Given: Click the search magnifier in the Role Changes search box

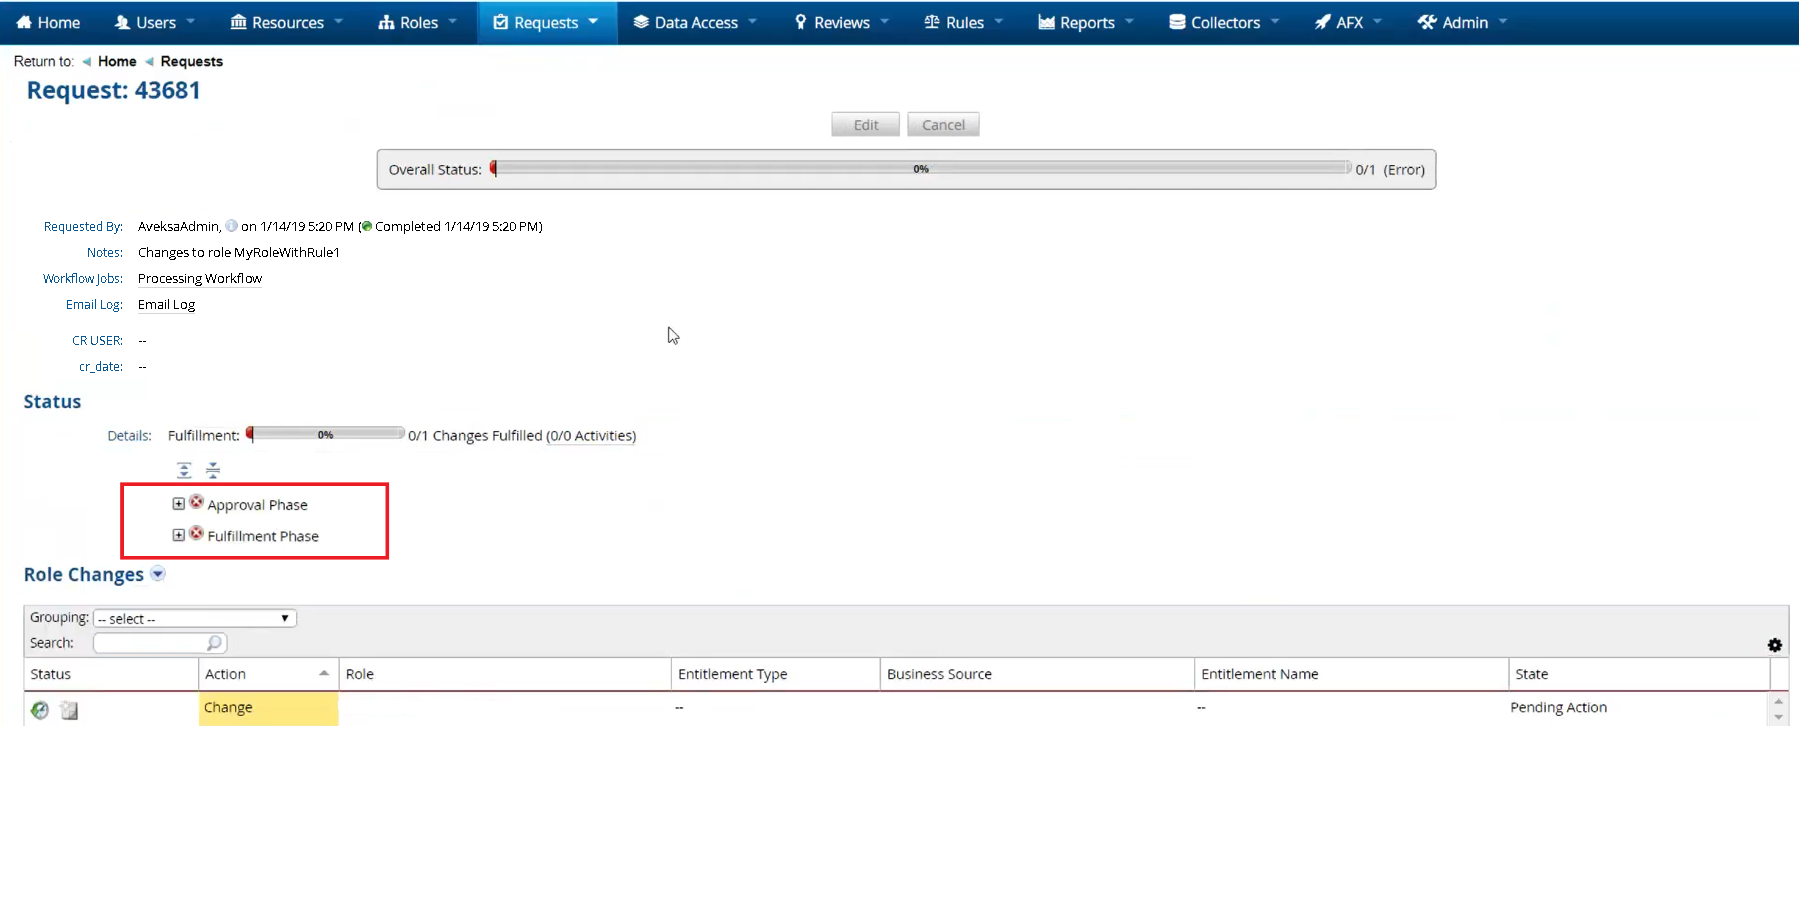Looking at the screenshot, I should pos(215,643).
